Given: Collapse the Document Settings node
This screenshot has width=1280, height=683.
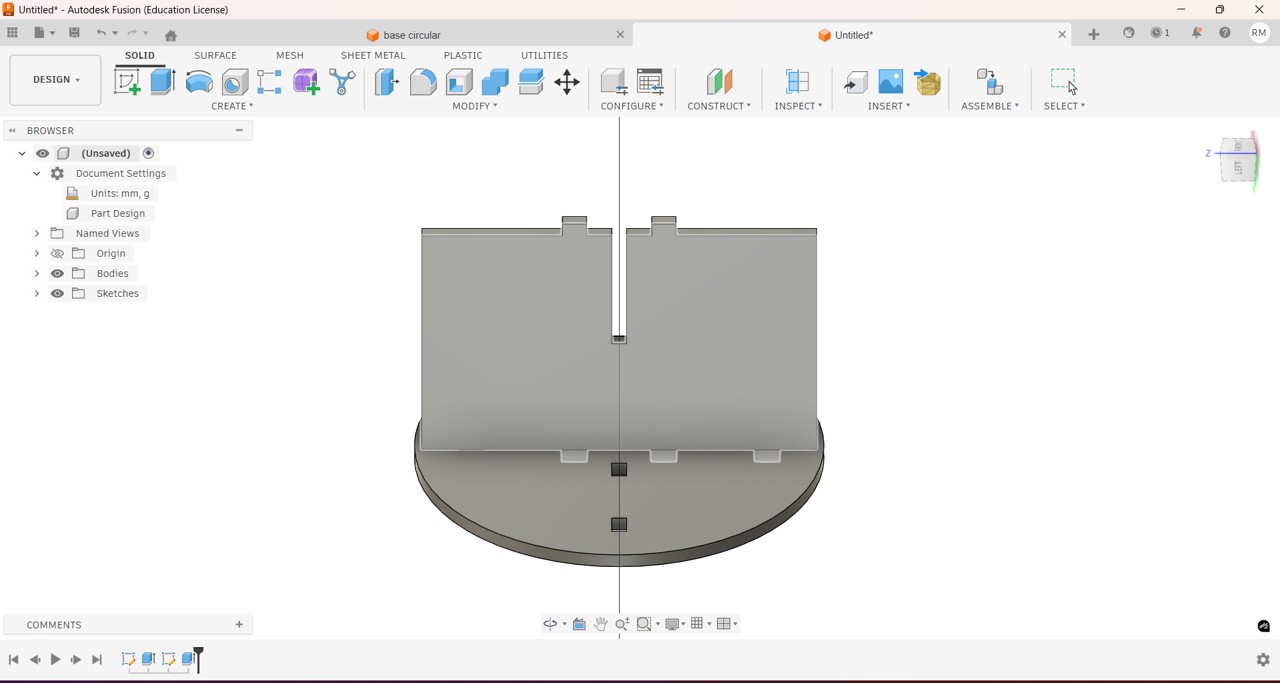Looking at the screenshot, I should point(37,174).
